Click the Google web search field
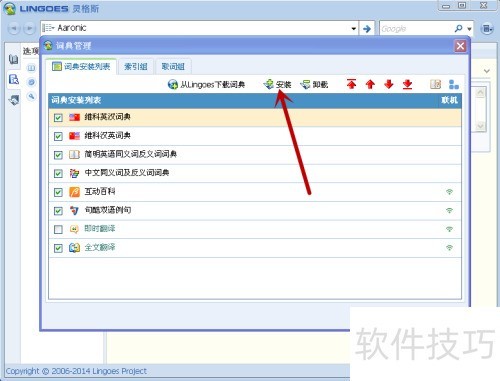 (x=416, y=29)
